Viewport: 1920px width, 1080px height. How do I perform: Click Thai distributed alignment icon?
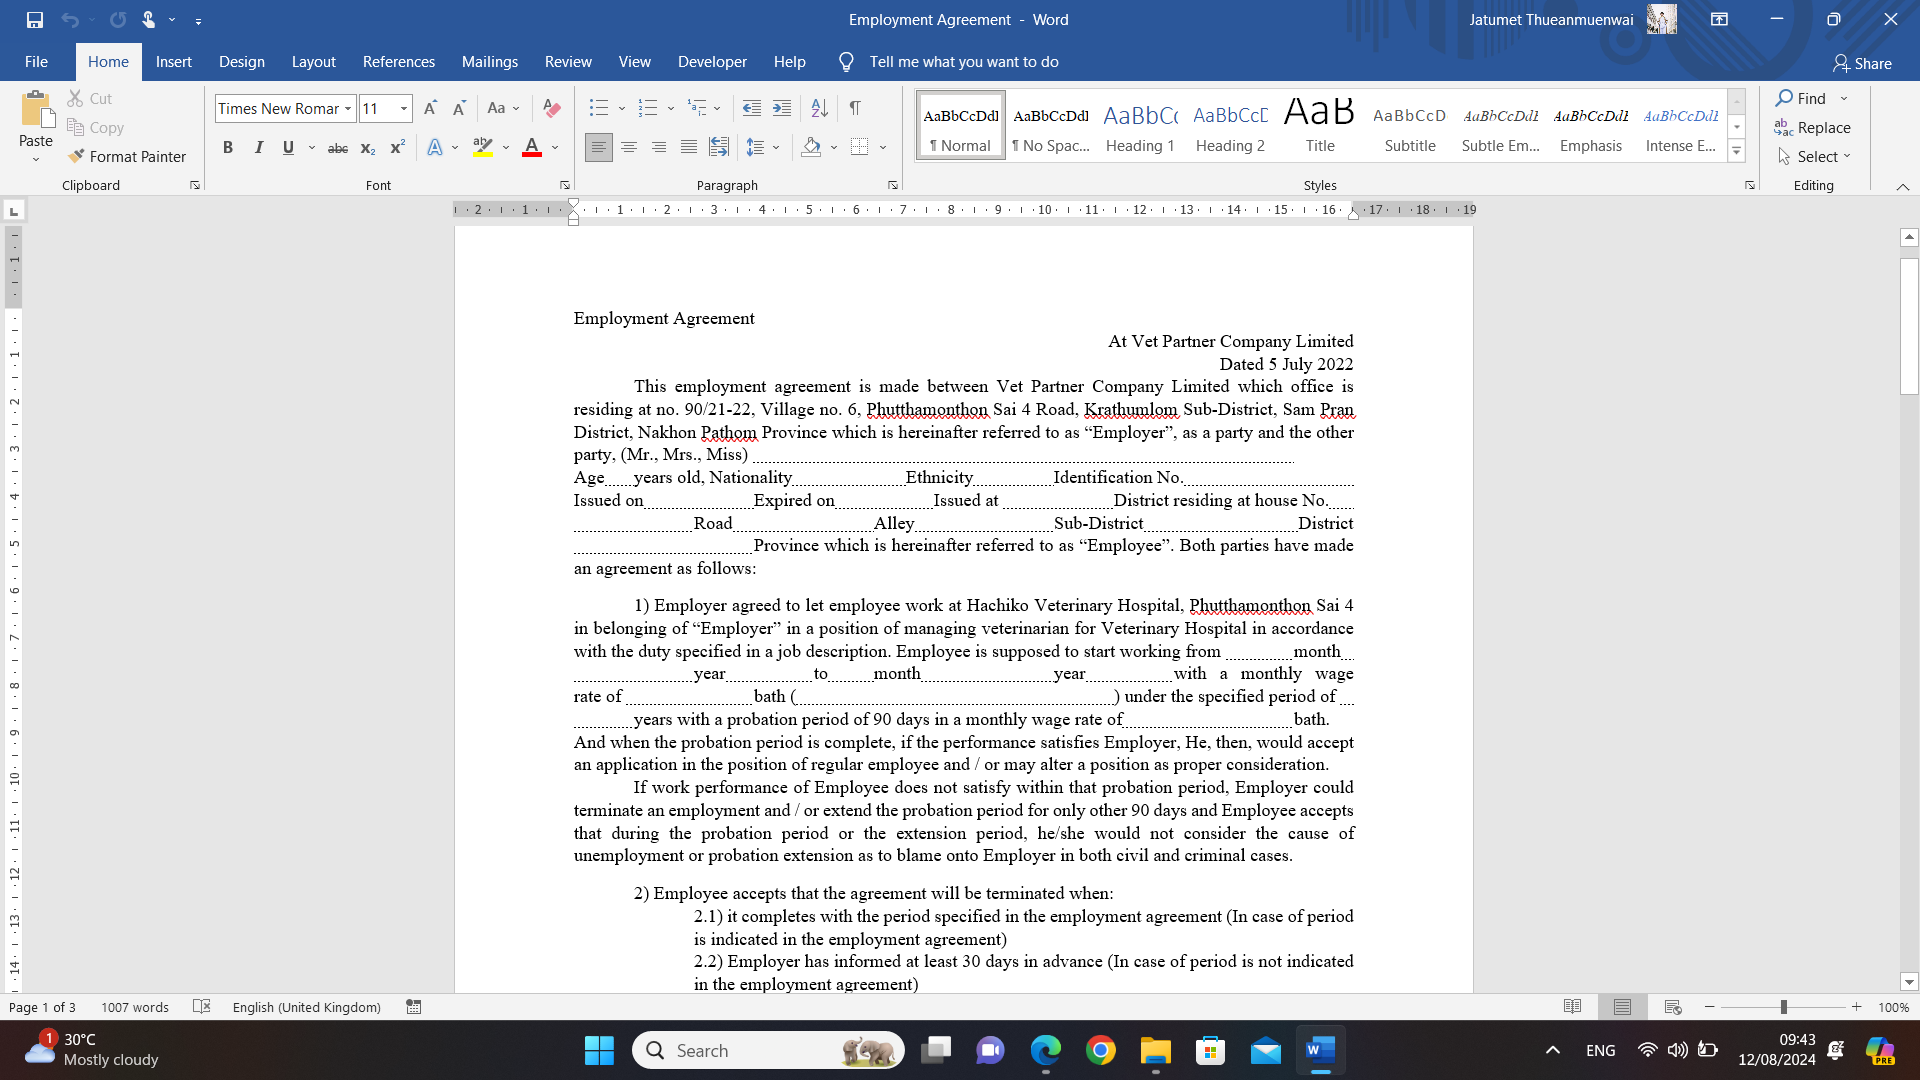pos(719,148)
